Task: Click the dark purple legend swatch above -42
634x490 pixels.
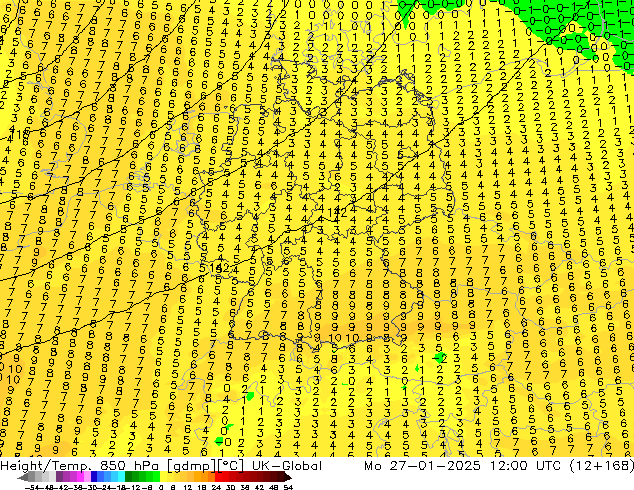Action: [x=59, y=476]
